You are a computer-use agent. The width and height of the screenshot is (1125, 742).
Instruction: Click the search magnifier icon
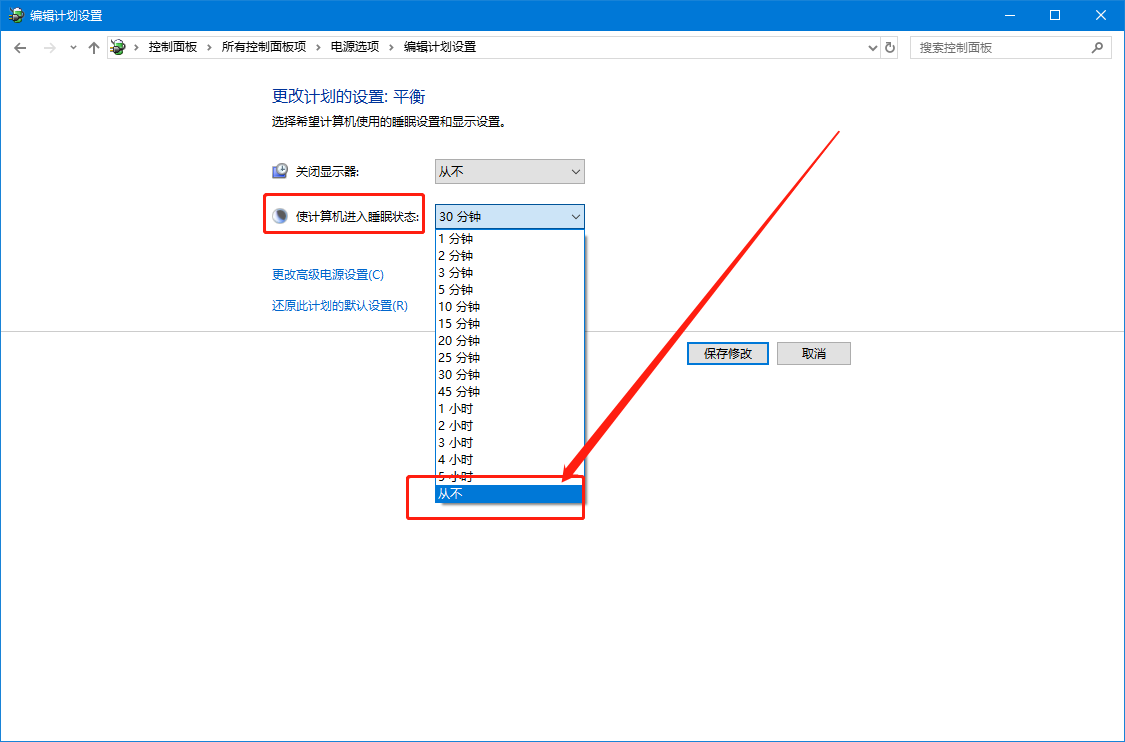pyautogui.click(x=1097, y=47)
